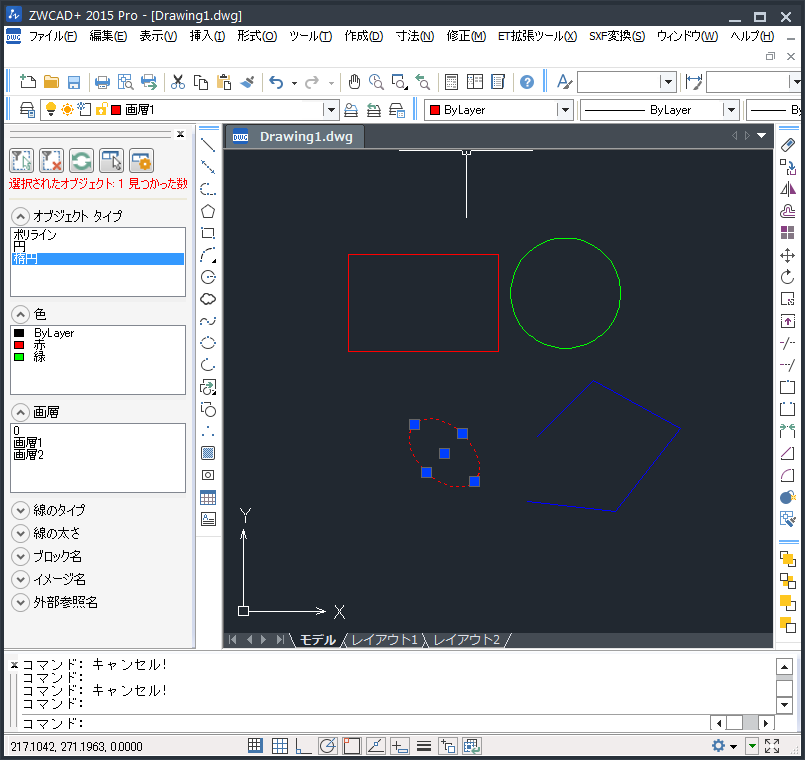Image resolution: width=805 pixels, height=760 pixels.
Task: Click the Explode tool icon
Action: point(788,497)
